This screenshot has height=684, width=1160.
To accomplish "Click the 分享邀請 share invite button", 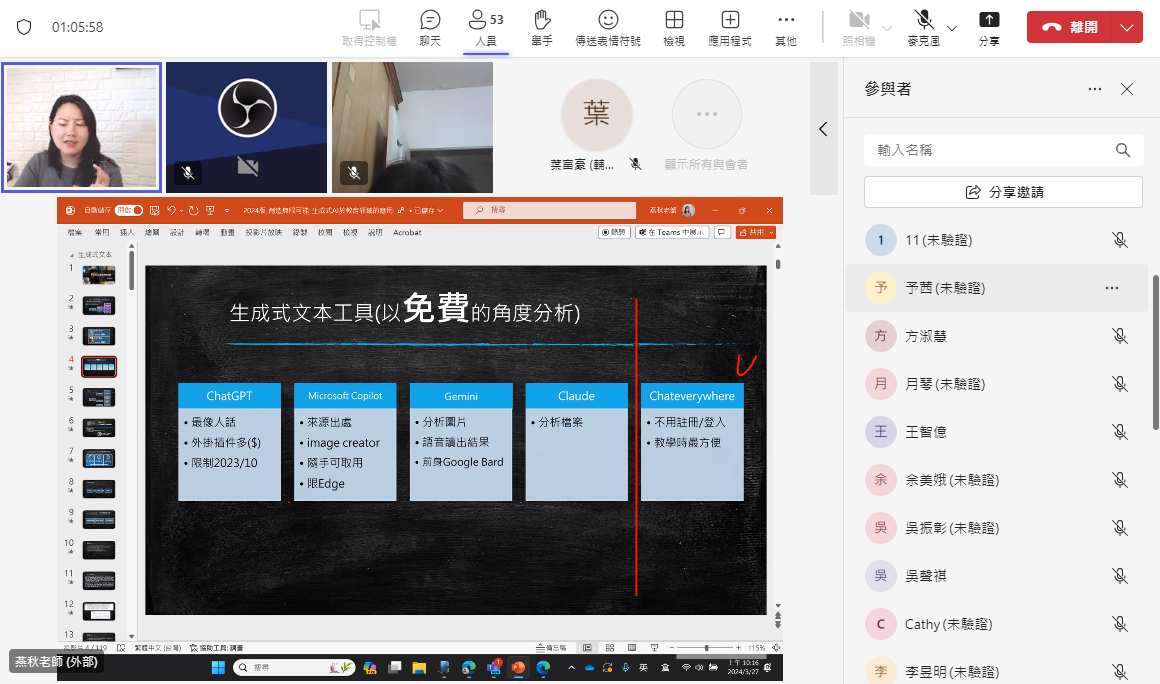I will tap(1003, 192).
